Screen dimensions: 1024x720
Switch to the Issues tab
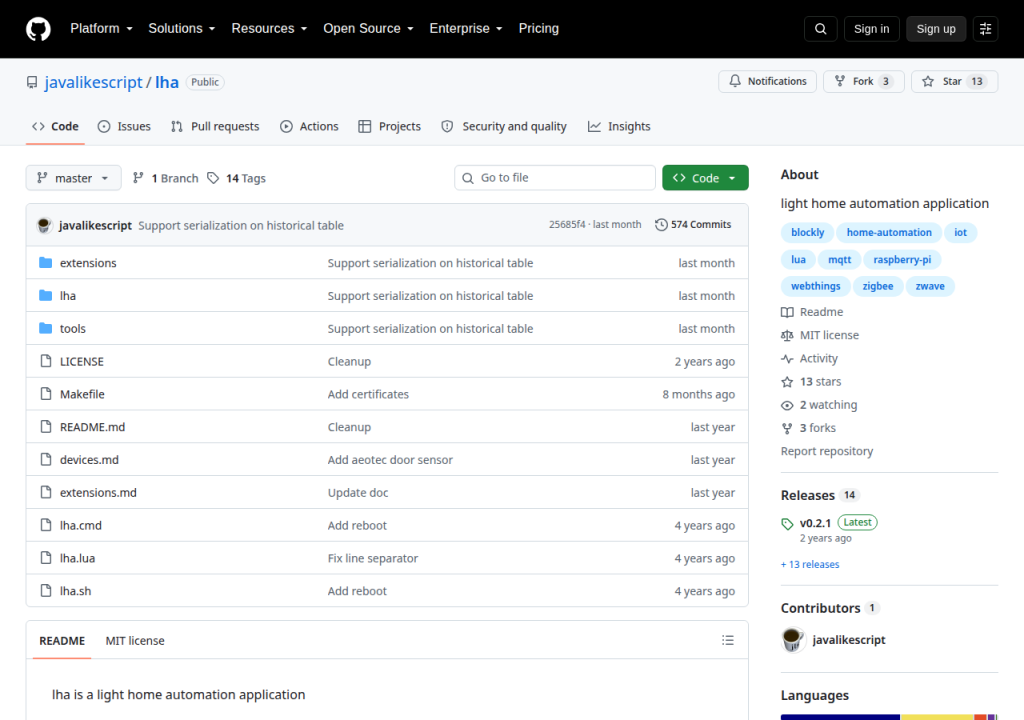(124, 126)
